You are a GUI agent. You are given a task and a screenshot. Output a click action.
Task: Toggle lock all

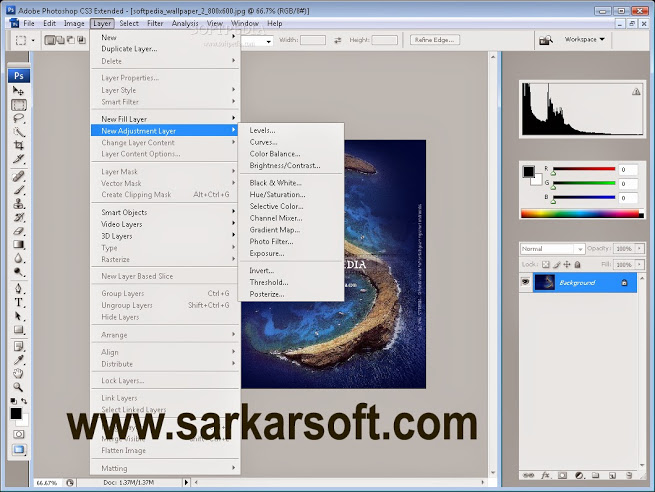point(577,264)
